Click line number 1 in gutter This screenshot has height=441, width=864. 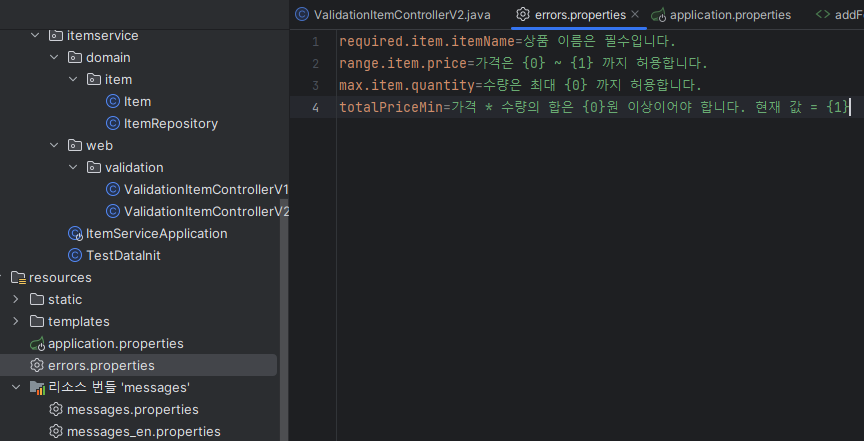point(315,42)
